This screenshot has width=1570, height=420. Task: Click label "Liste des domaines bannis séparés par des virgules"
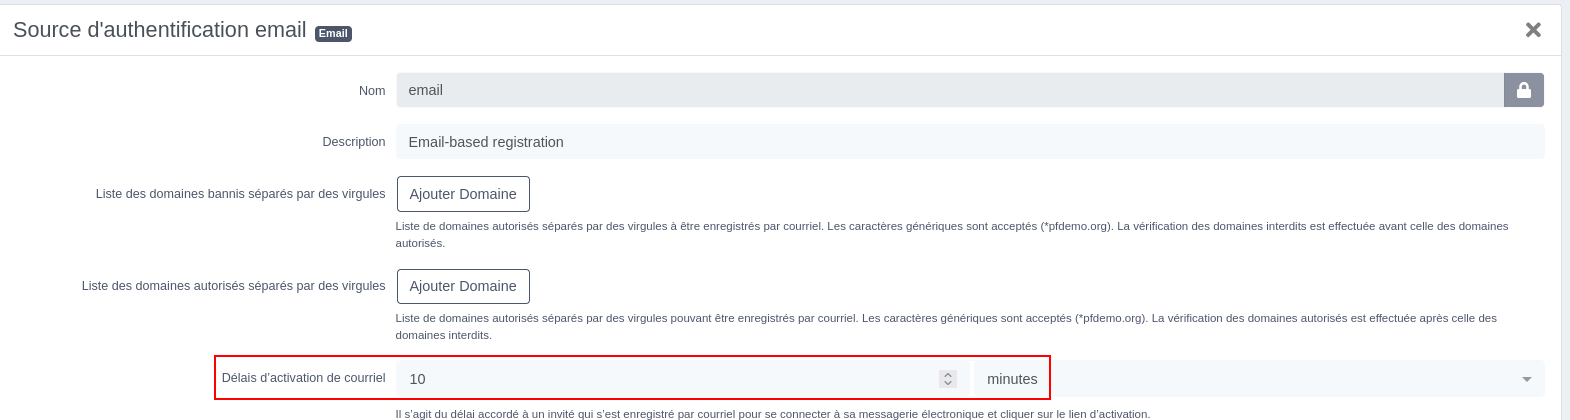tap(241, 194)
